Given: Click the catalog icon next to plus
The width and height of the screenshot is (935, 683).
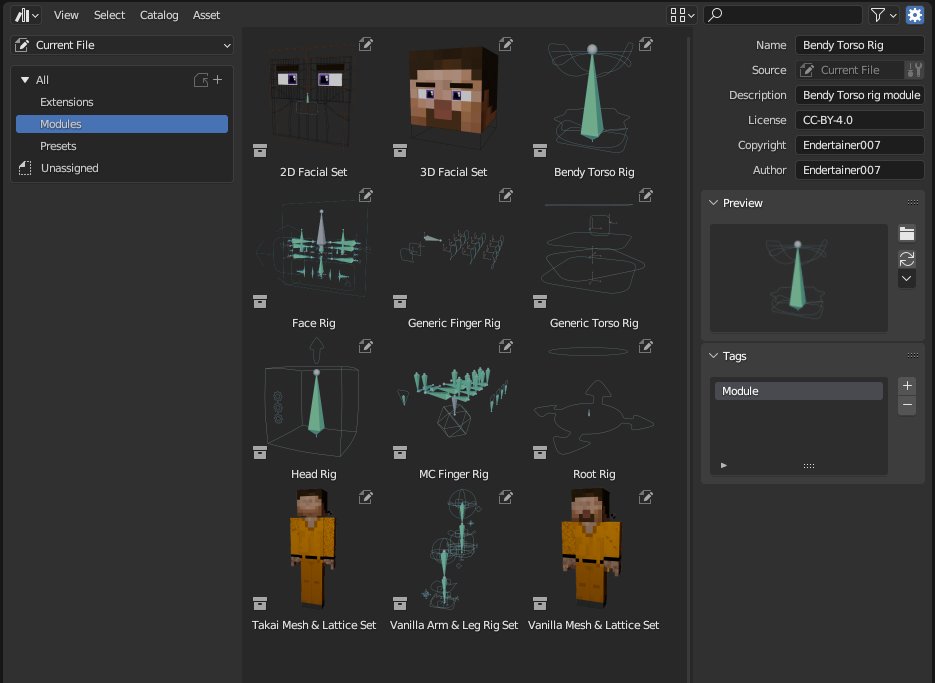Looking at the screenshot, I should pos(201,80).
